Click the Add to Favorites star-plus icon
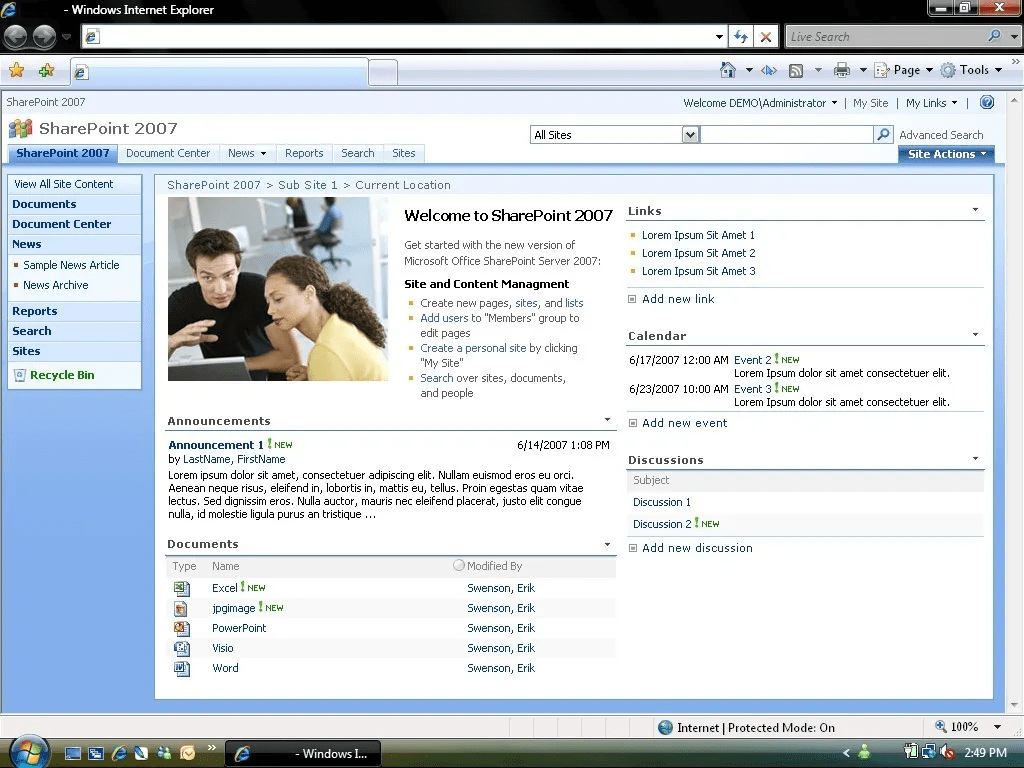 click(46, 70)
